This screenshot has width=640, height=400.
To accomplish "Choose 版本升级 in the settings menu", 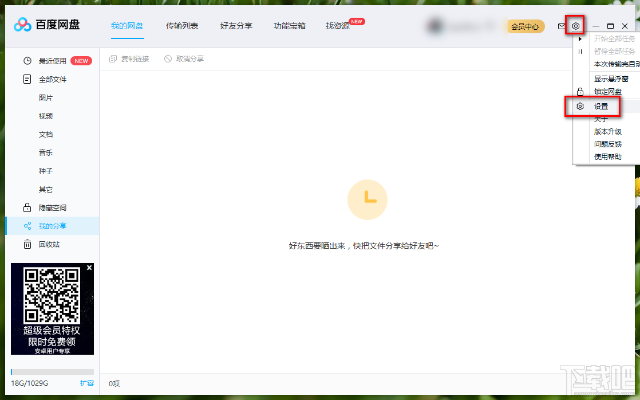I will [607, 131].
